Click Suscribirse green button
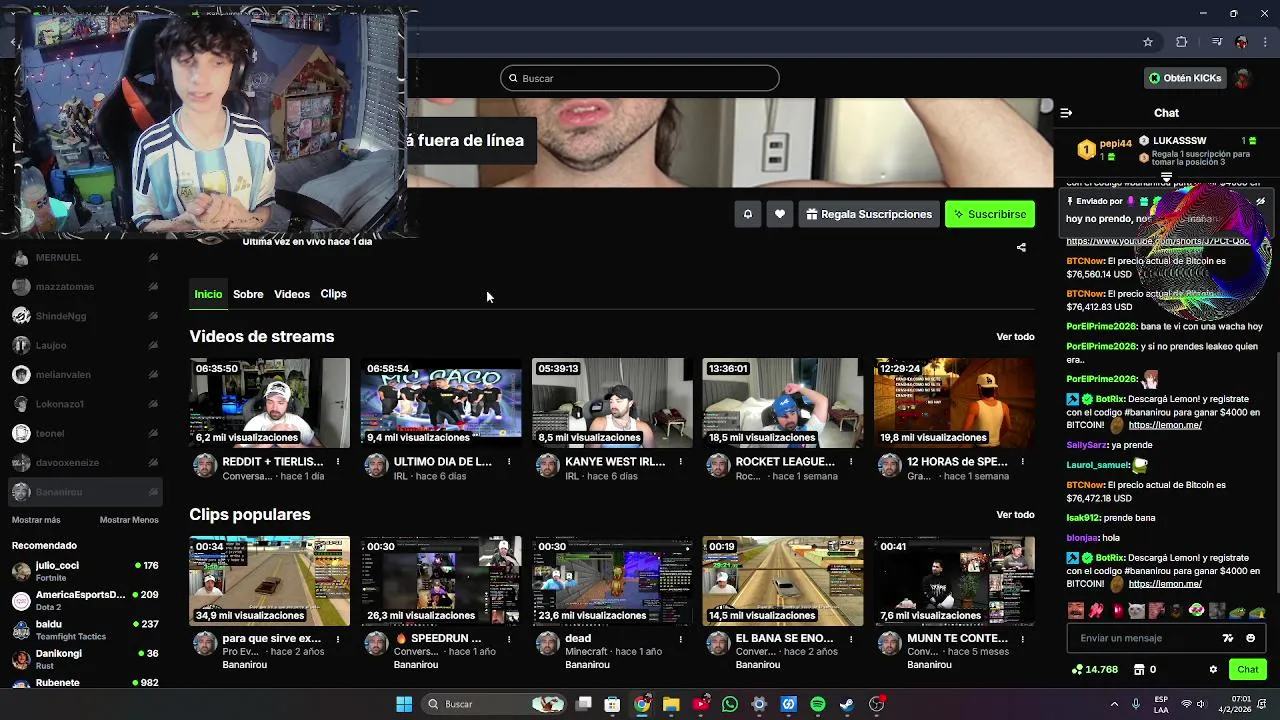 pyautogui.click(x=990, y=214)
